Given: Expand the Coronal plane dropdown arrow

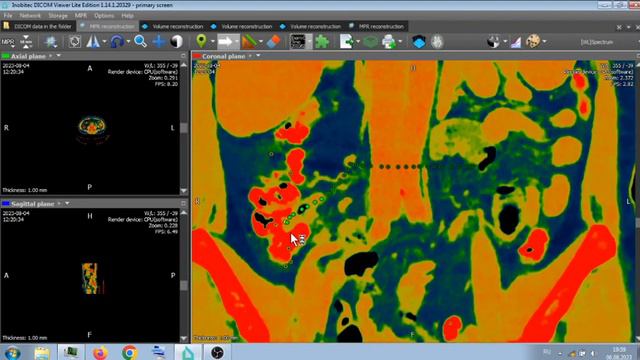Looking at the screenshot, I should (x=258, y=56).
